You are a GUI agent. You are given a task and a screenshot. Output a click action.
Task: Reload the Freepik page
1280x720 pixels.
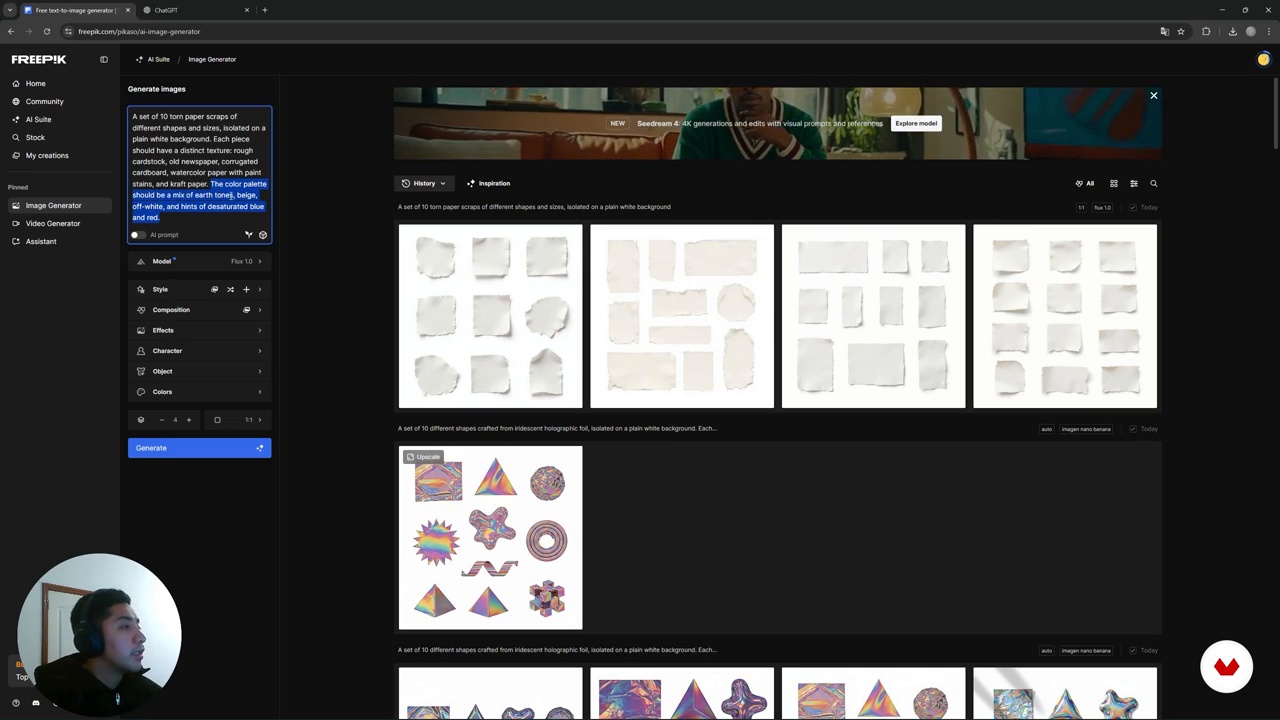click(46, 31)
